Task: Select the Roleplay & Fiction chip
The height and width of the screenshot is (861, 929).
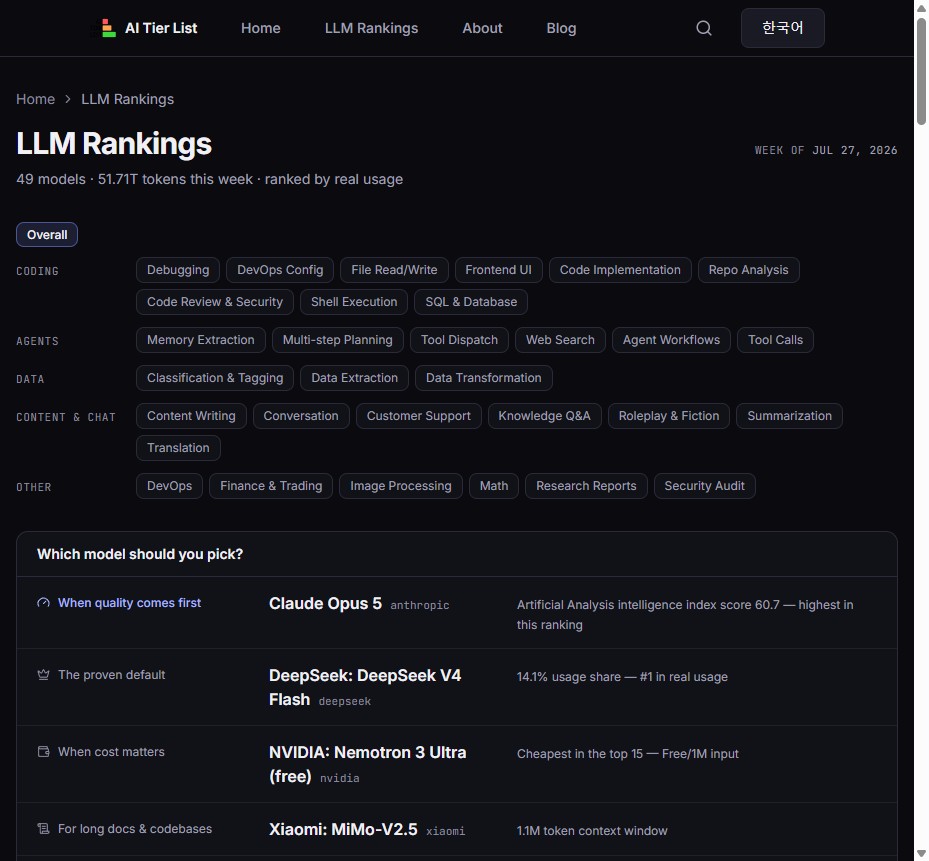Action: click(x=669, y=416)
